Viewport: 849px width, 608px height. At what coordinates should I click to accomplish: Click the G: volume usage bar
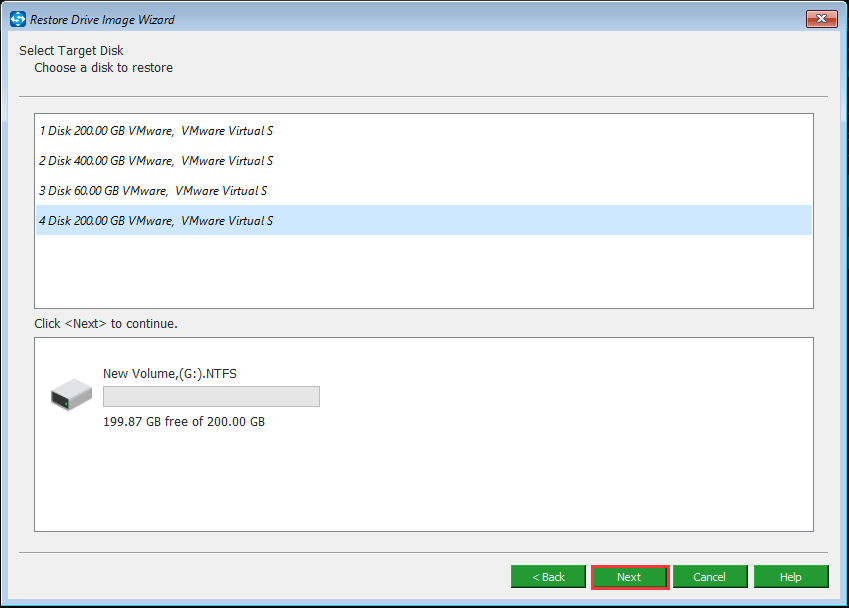click(211, 396)
